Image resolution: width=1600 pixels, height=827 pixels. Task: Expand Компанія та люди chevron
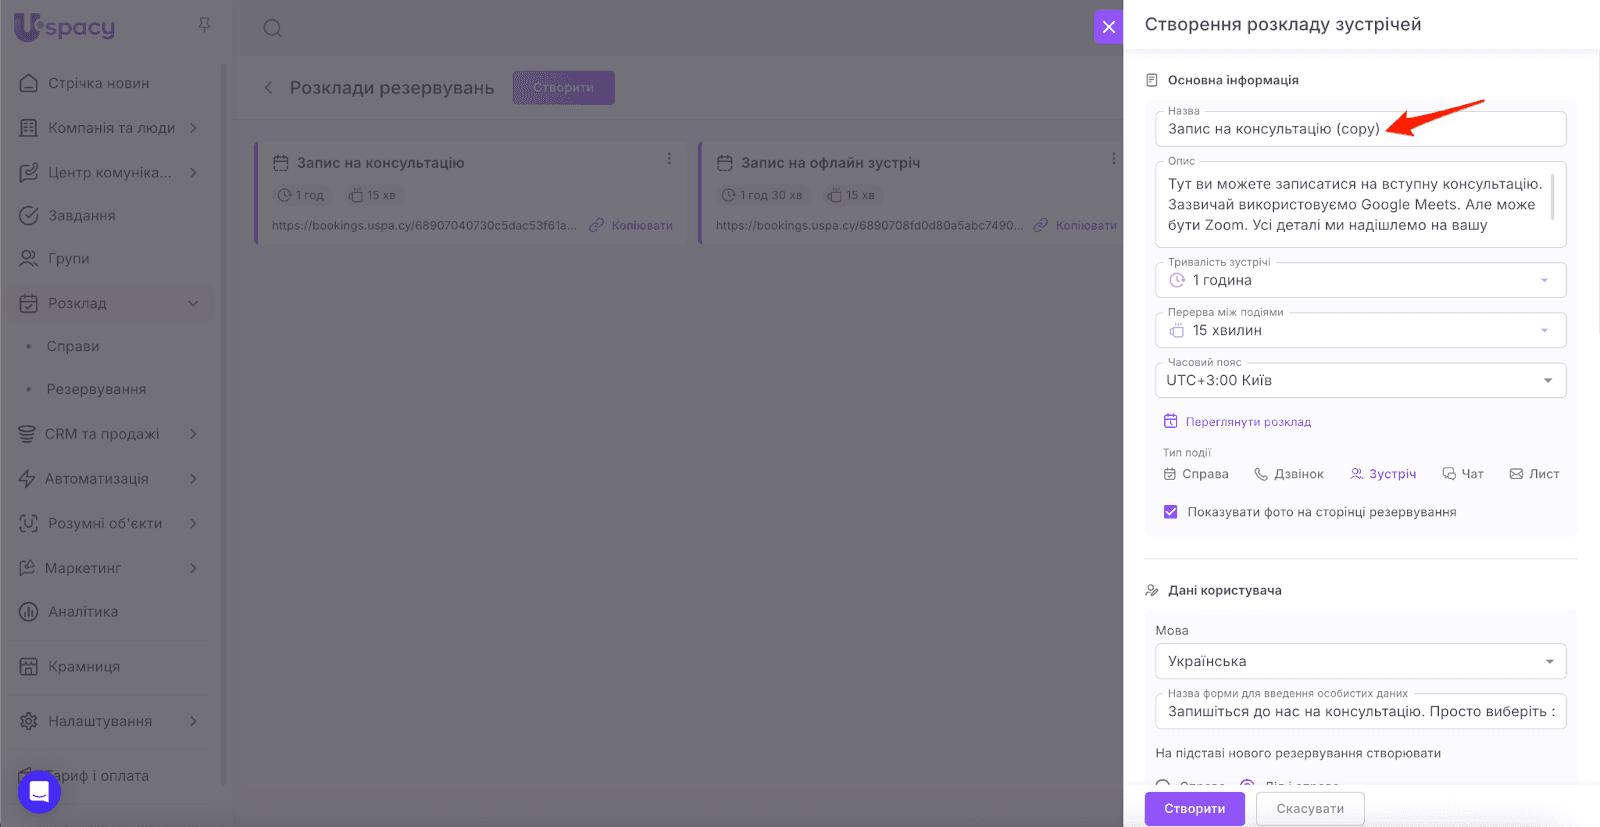pos(193,128)
